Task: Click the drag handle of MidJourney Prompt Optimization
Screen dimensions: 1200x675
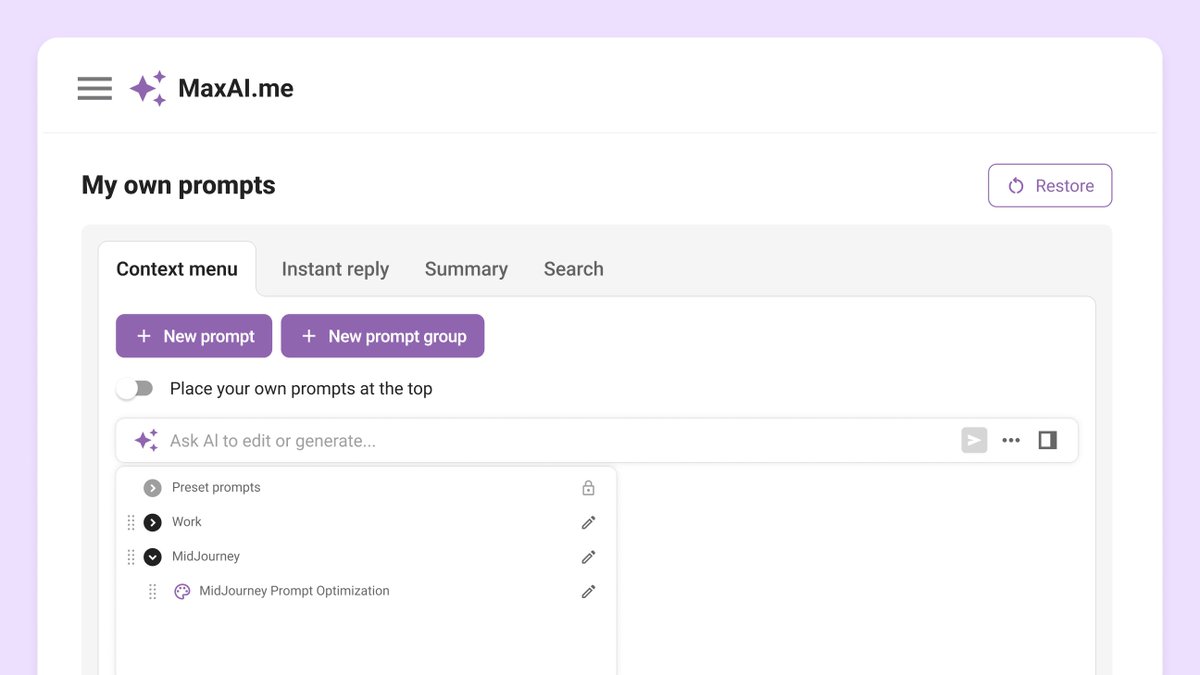Action: point(153,592)
